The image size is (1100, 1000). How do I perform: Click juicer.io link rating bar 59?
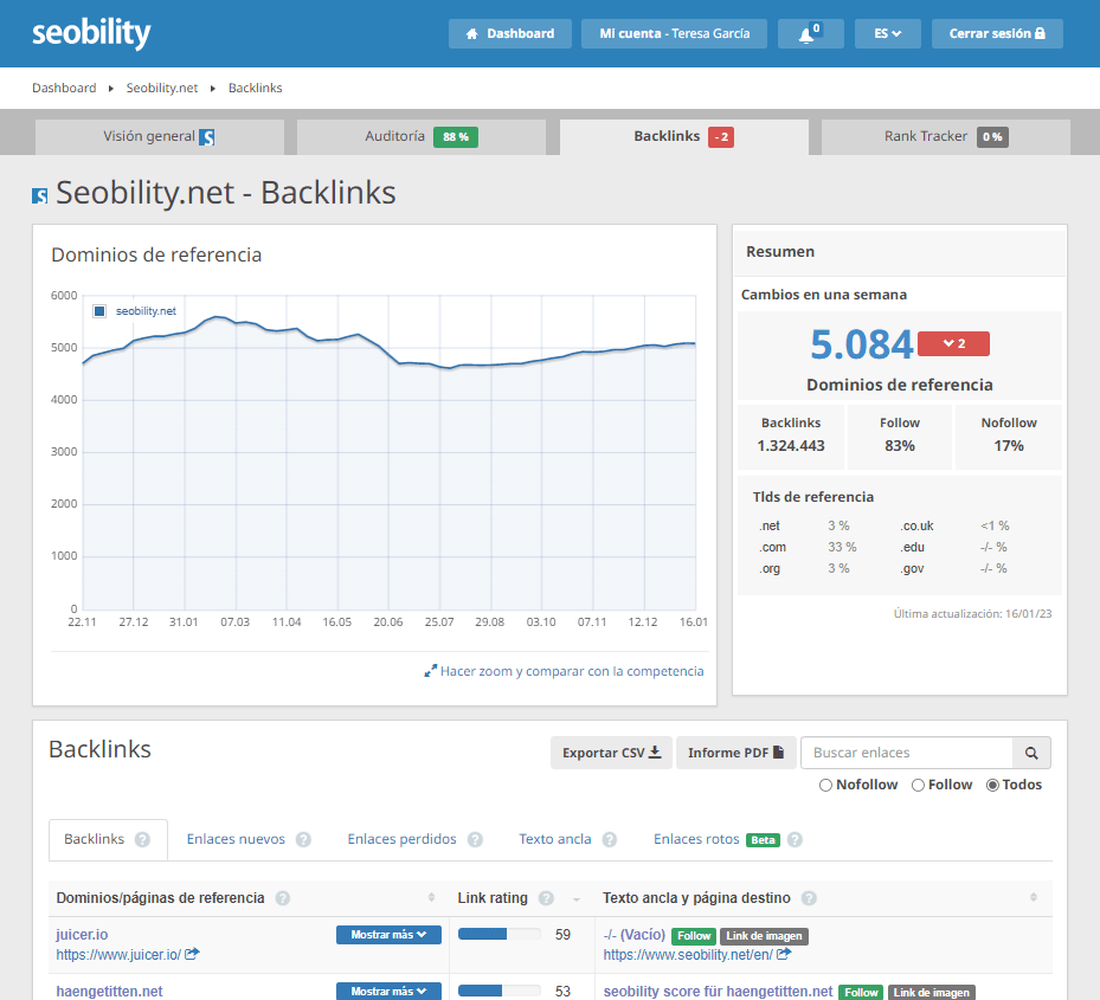(499, 934)
